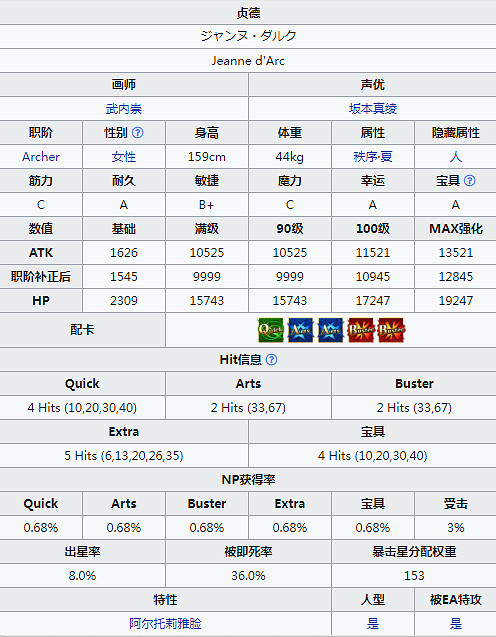This screenshot has height=637, width=496.
Task: Click the second red Buster card icon
Action: click(391, 330)
